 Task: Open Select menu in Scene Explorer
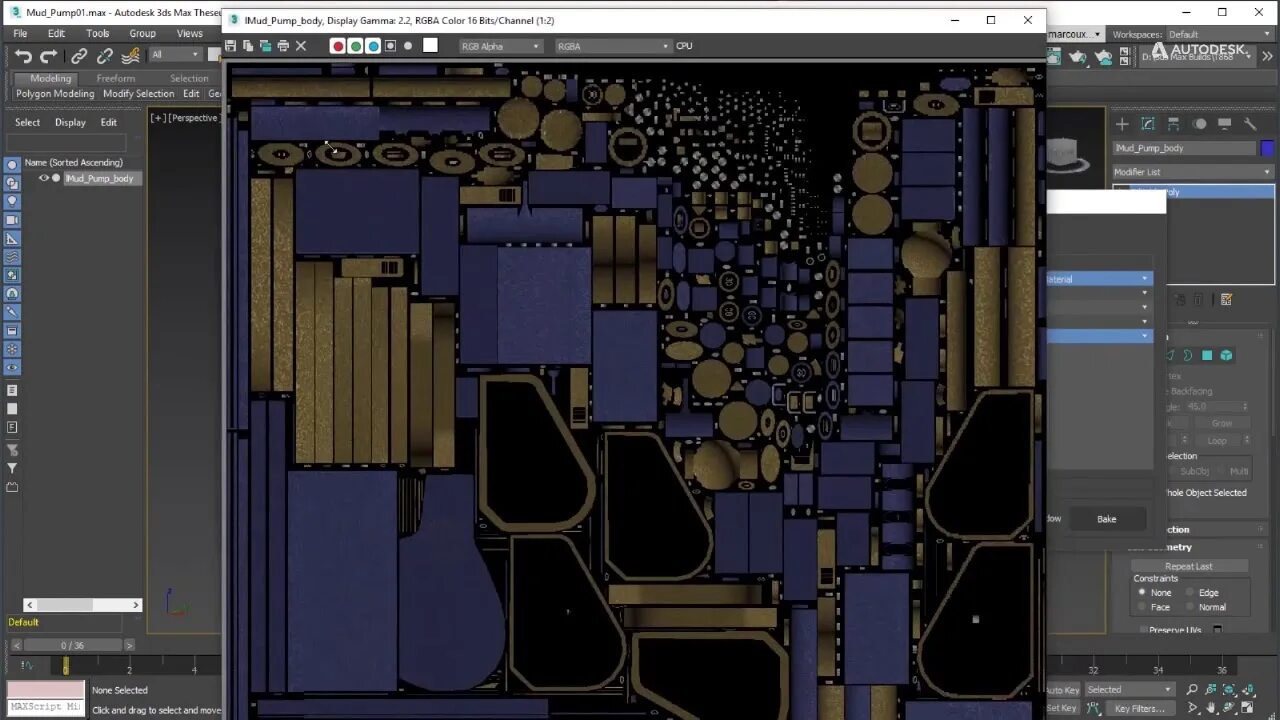click(x=28, y=122)
